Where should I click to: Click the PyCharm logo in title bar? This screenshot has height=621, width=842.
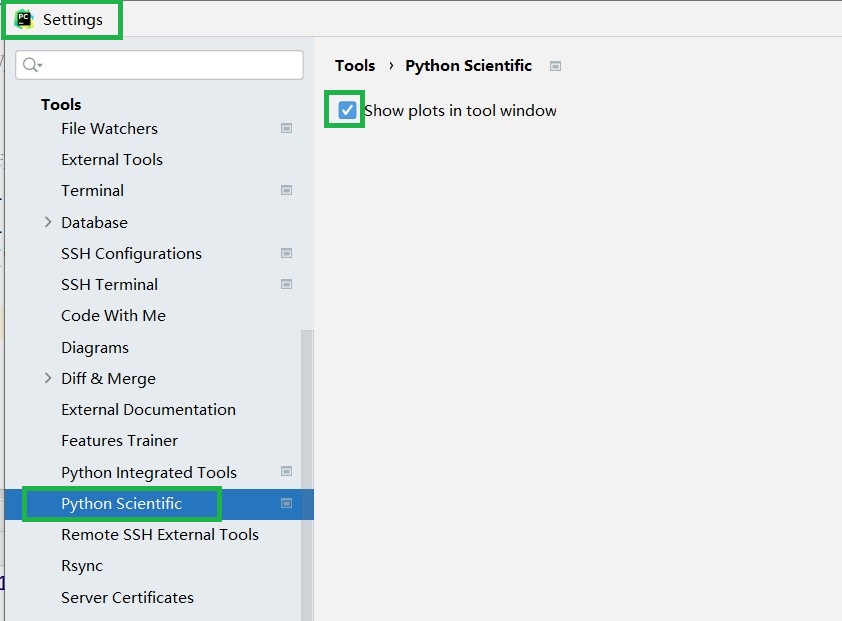[24, 19]
